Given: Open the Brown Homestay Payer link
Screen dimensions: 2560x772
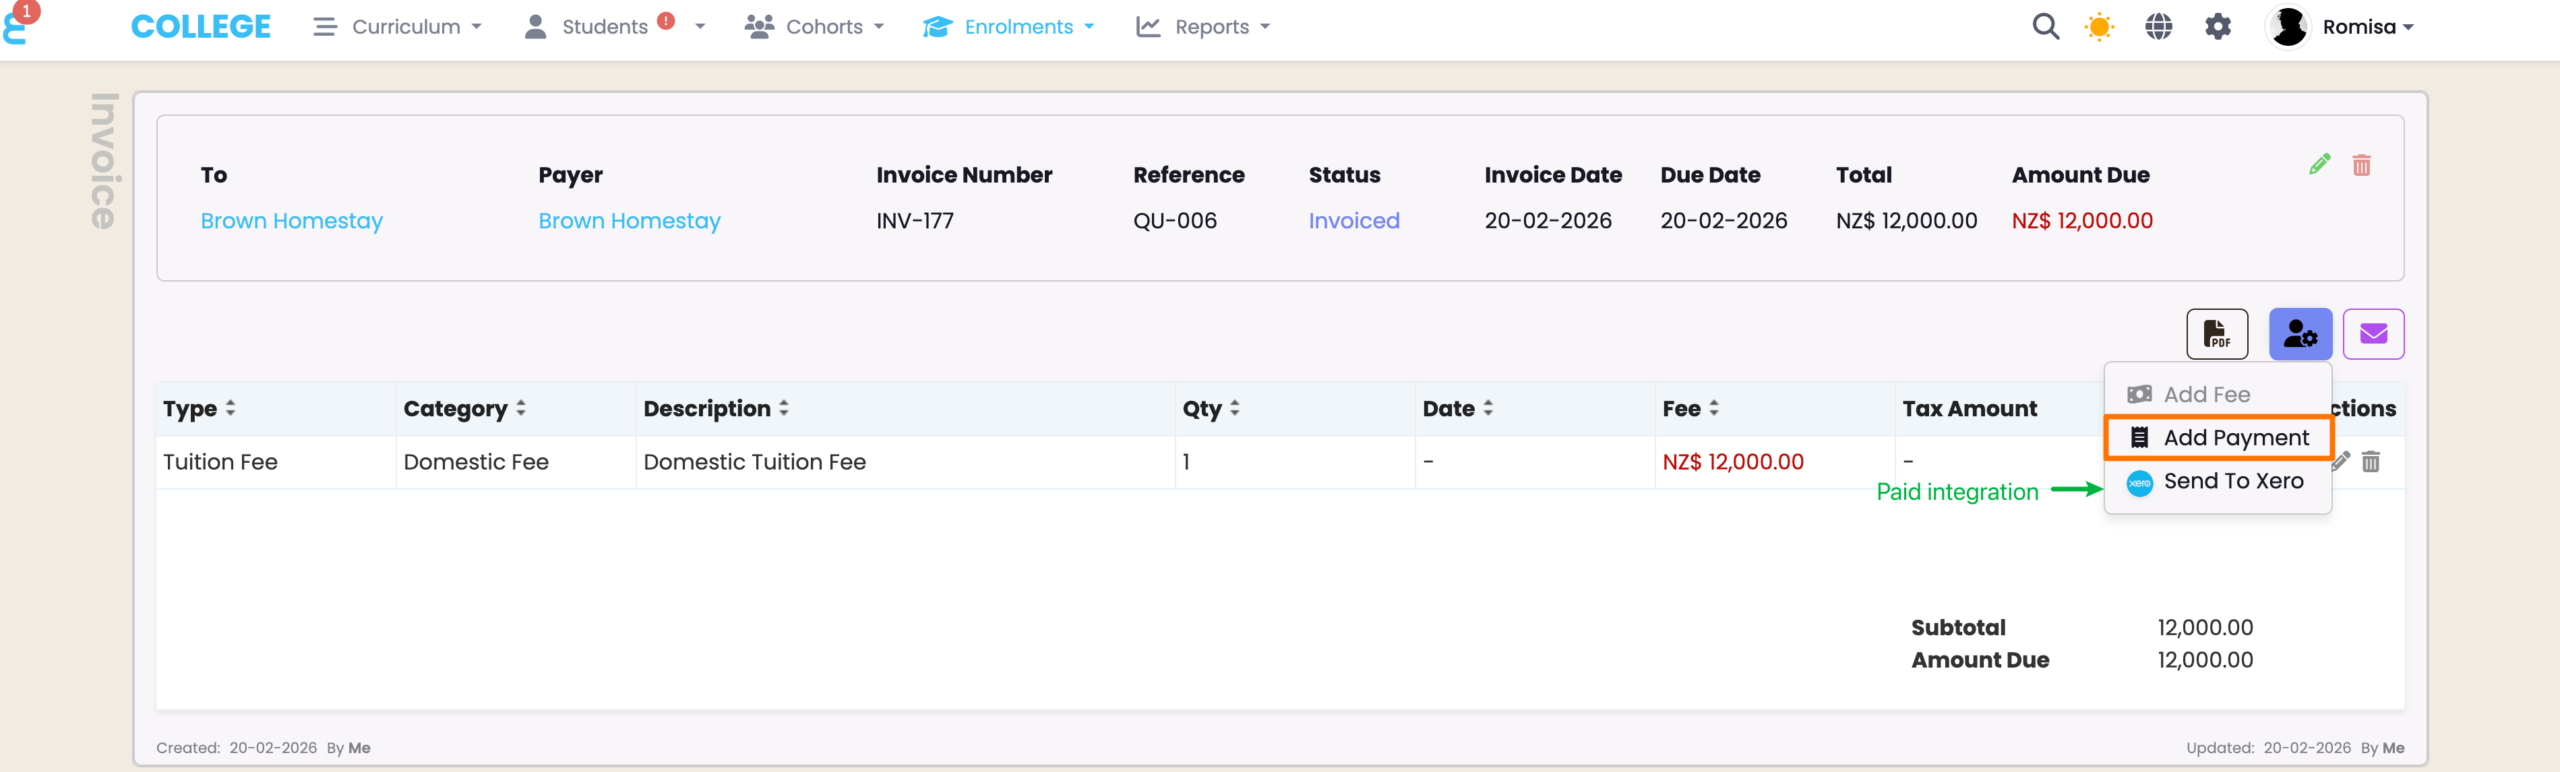Looking at the screenshot, I should (629, 221).
